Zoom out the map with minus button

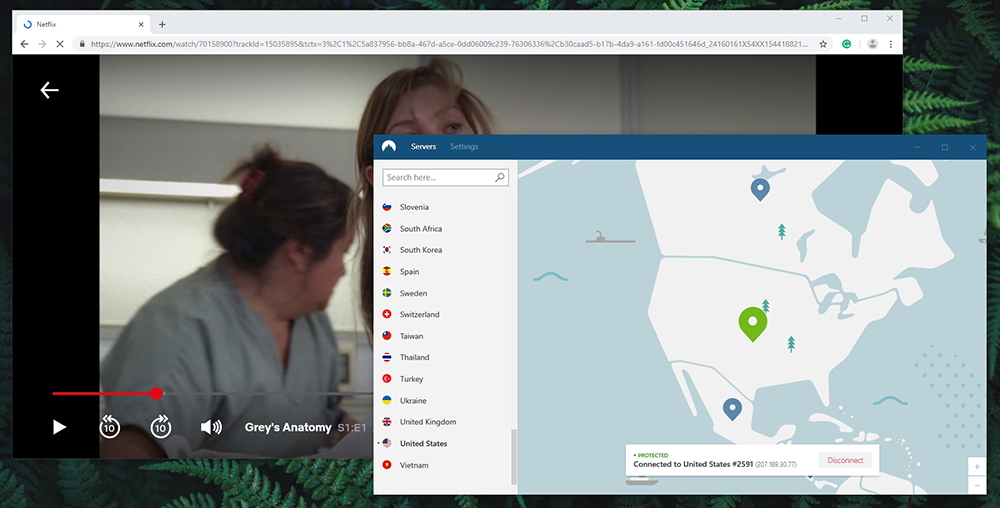tap(977, 486)
